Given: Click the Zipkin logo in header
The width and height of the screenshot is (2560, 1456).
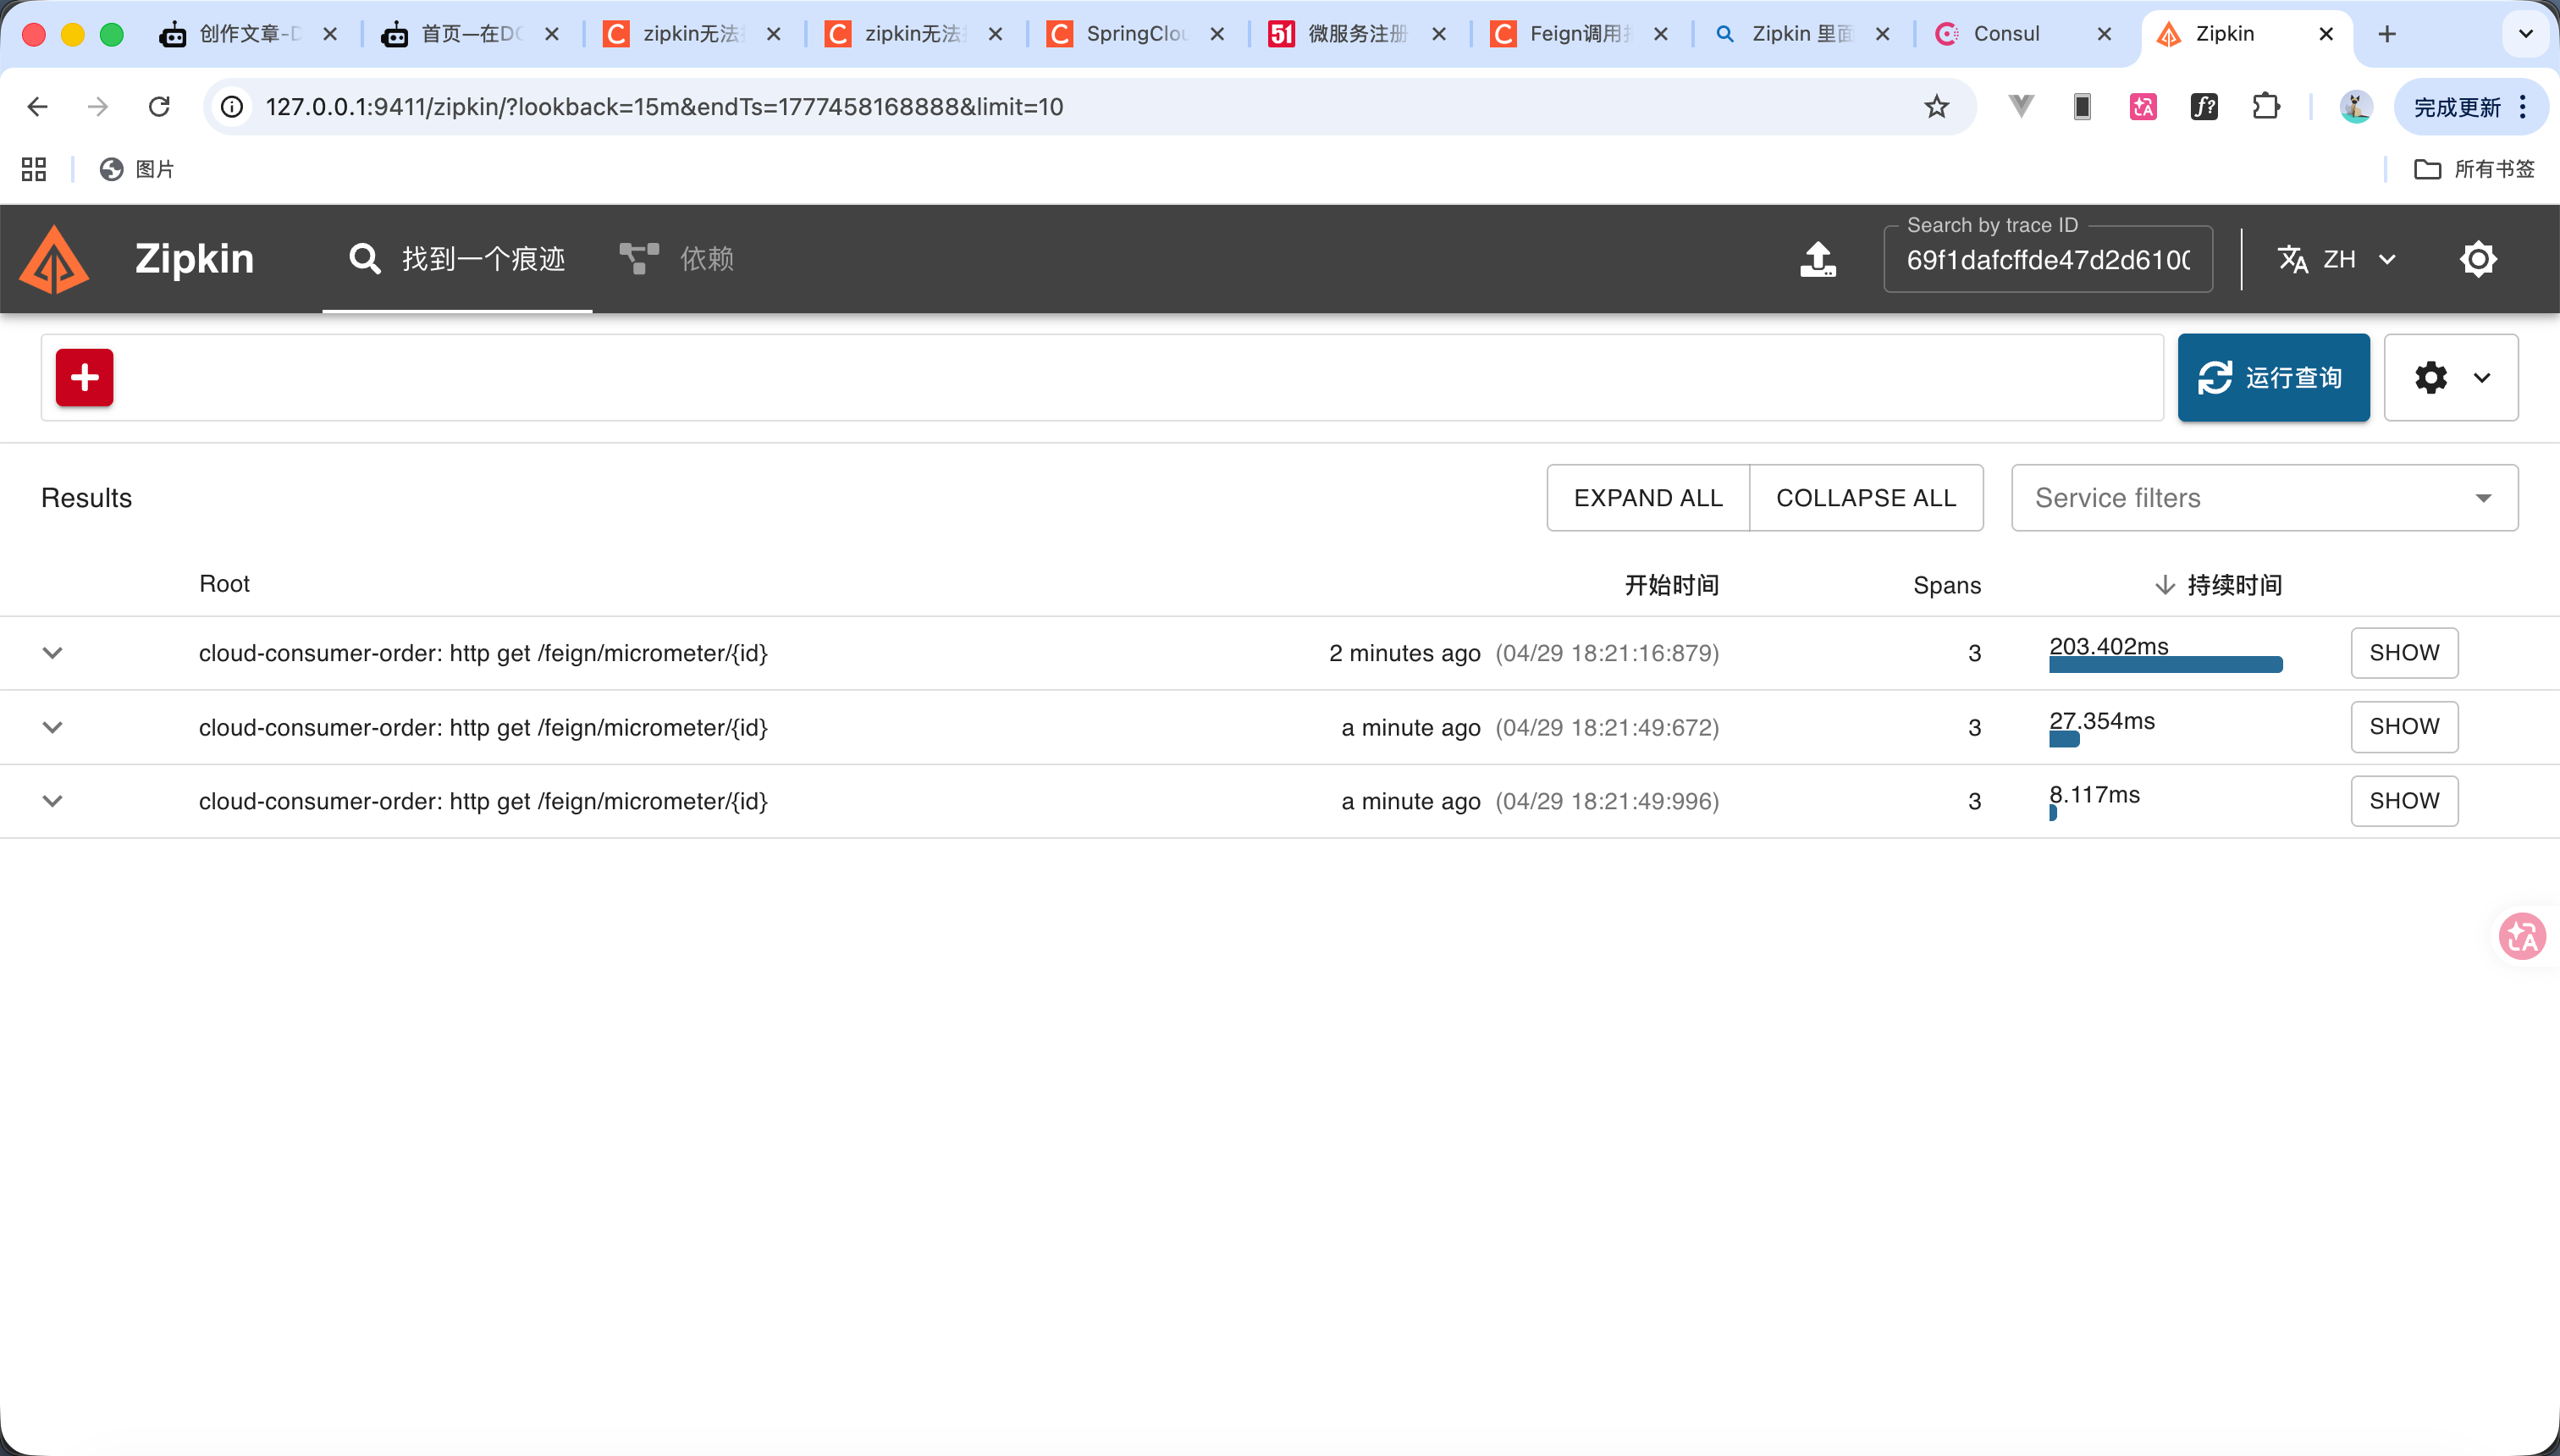Looking at the screenshot, I should point(55,259).
